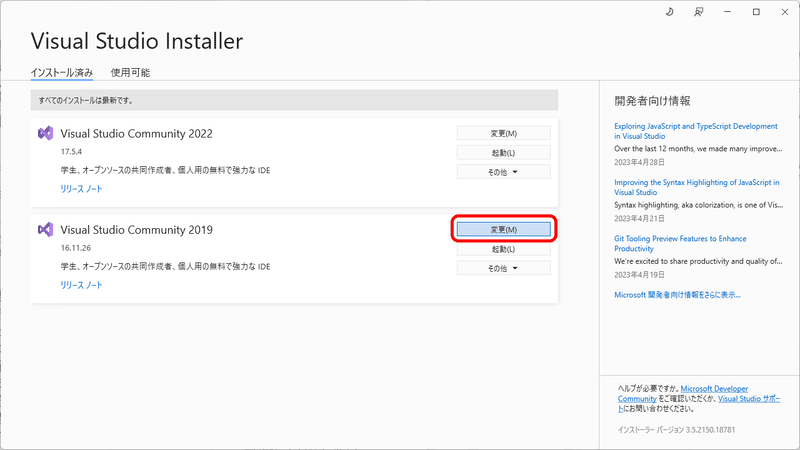Click Microsoft 開発者向け情報をさらに表示 link
Screen dimensions: 800x450
point(677,295)
